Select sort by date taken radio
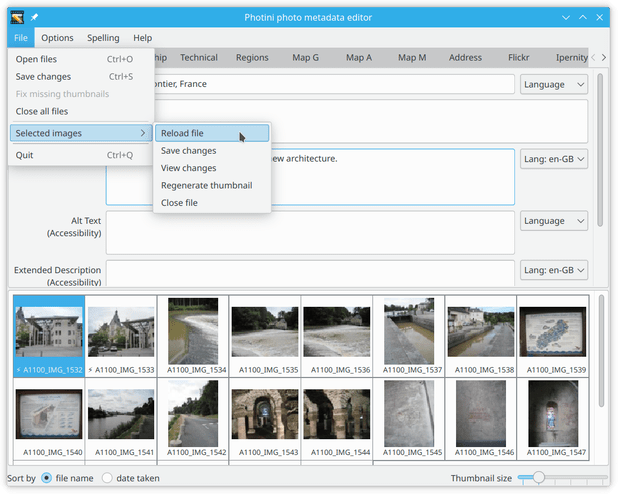Viewport: 618px width, 494px height. point(107,478)
